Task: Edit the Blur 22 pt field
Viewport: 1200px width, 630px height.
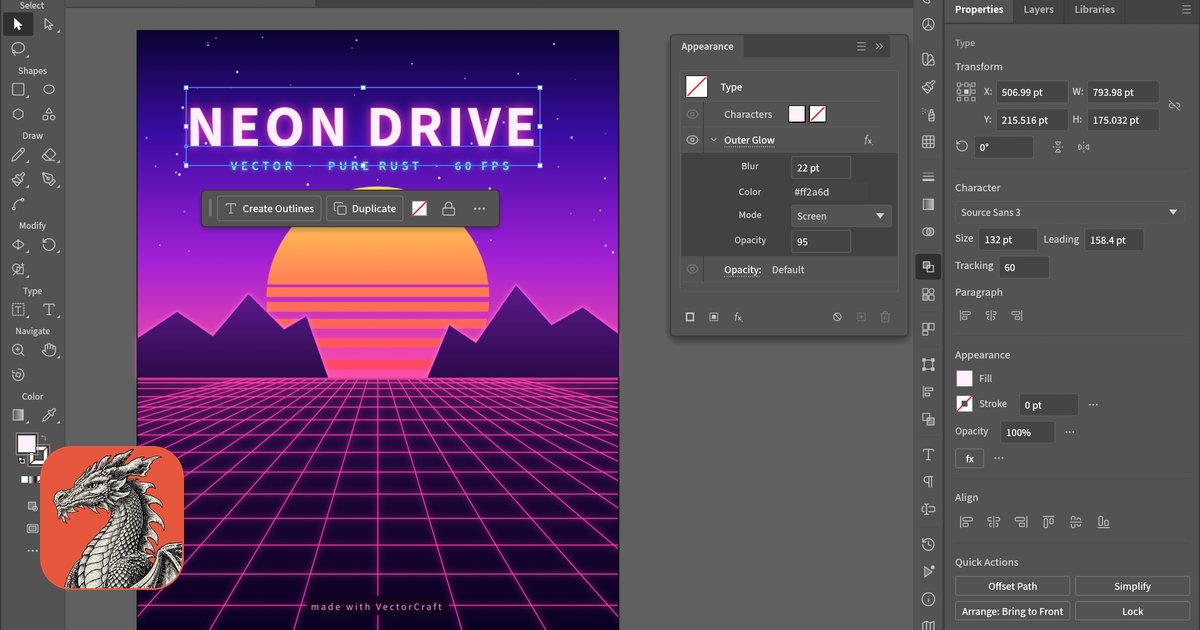Action: (x=821, y=168)
